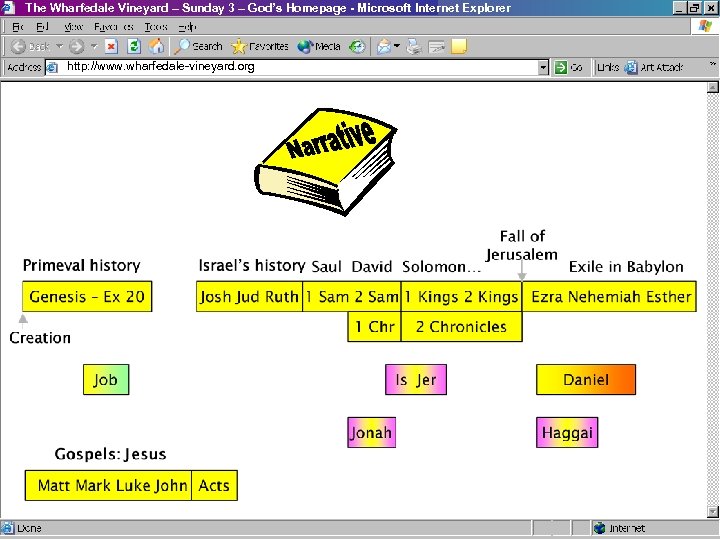Viewport: 720px width, 540px height.
Task: Click the Forward navigation button
Action: click(77, 46)
